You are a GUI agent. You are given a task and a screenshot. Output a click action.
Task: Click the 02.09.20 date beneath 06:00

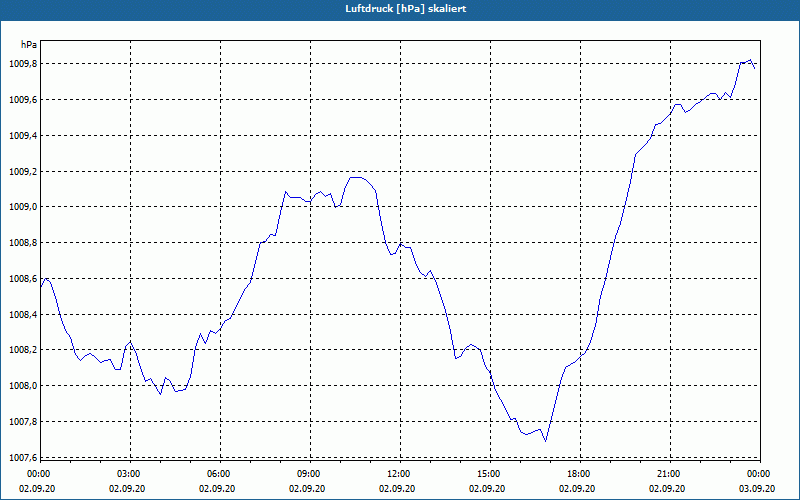[217, 488]
